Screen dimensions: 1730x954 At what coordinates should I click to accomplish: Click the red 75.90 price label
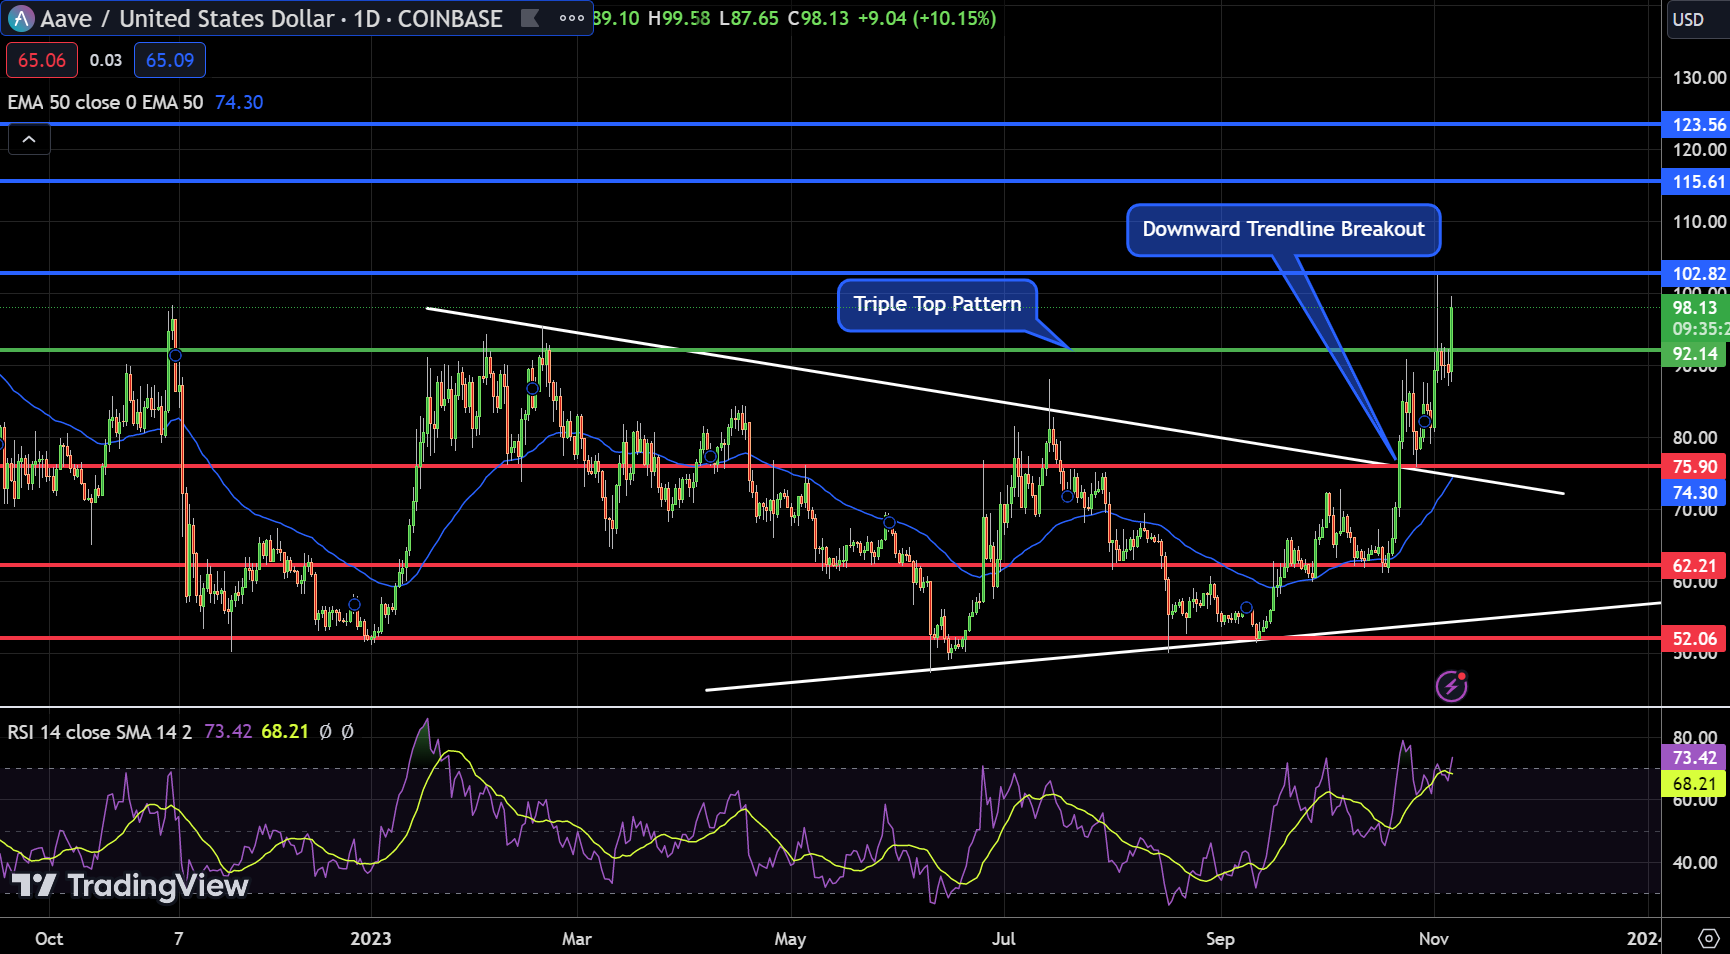coord(1695,466)
